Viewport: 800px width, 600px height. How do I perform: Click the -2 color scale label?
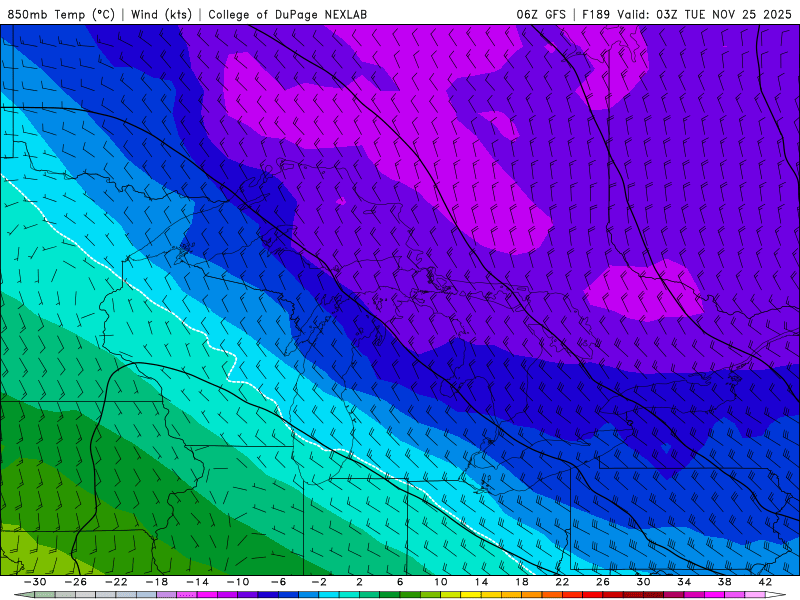click(319, 582)
